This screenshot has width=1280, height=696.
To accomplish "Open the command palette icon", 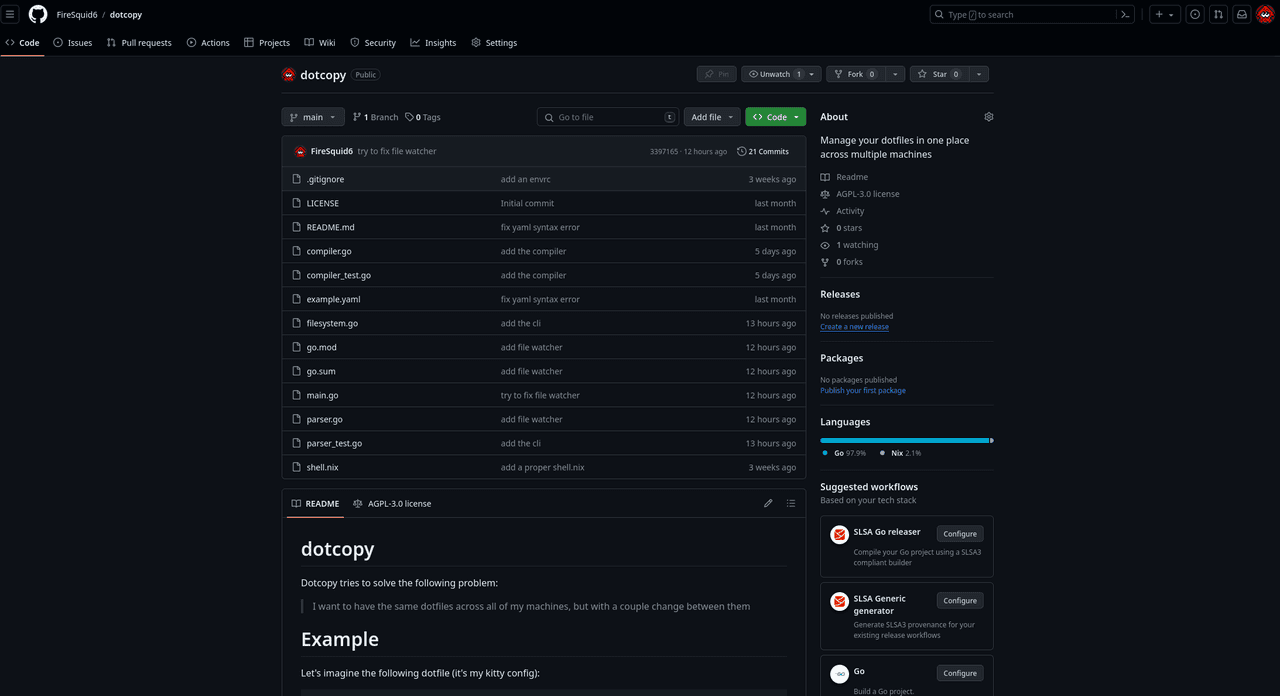I will 1126,15.
